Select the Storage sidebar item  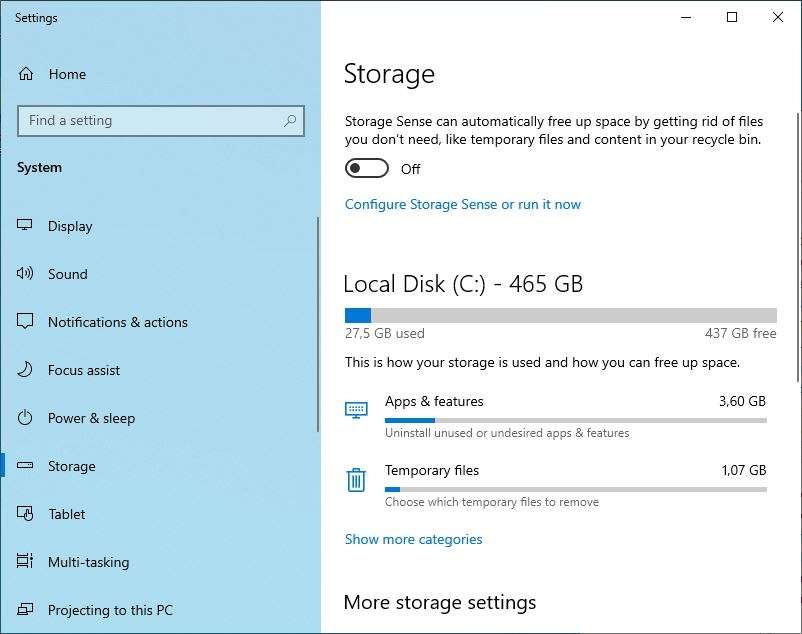[72, 466]
